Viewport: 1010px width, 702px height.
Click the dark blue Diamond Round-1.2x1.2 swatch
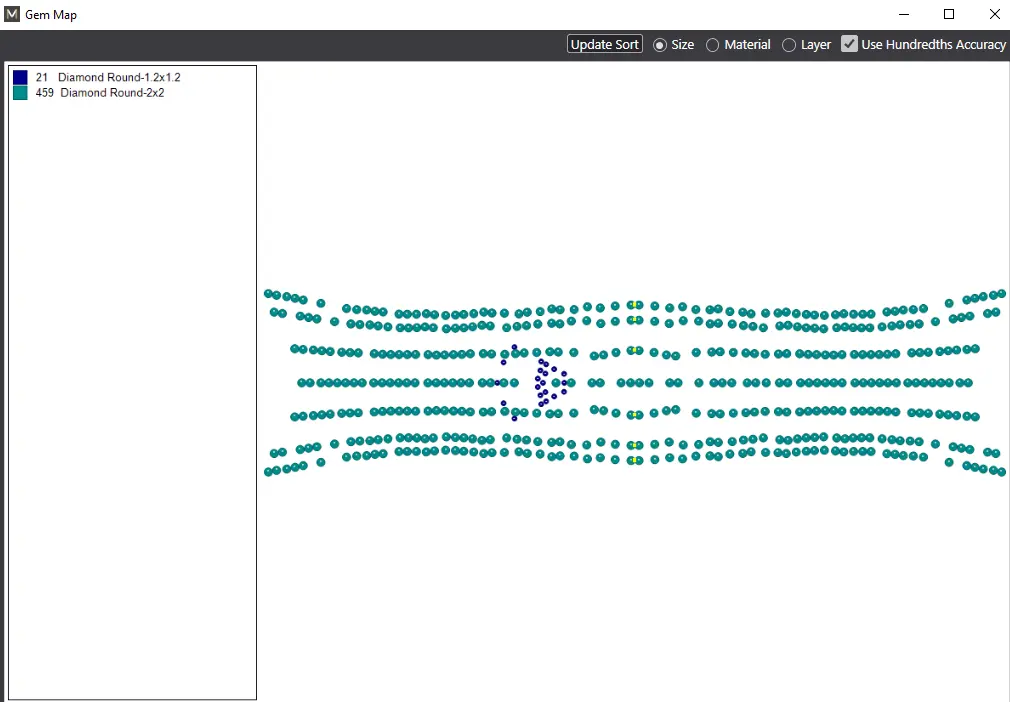[x=20, y=77]
